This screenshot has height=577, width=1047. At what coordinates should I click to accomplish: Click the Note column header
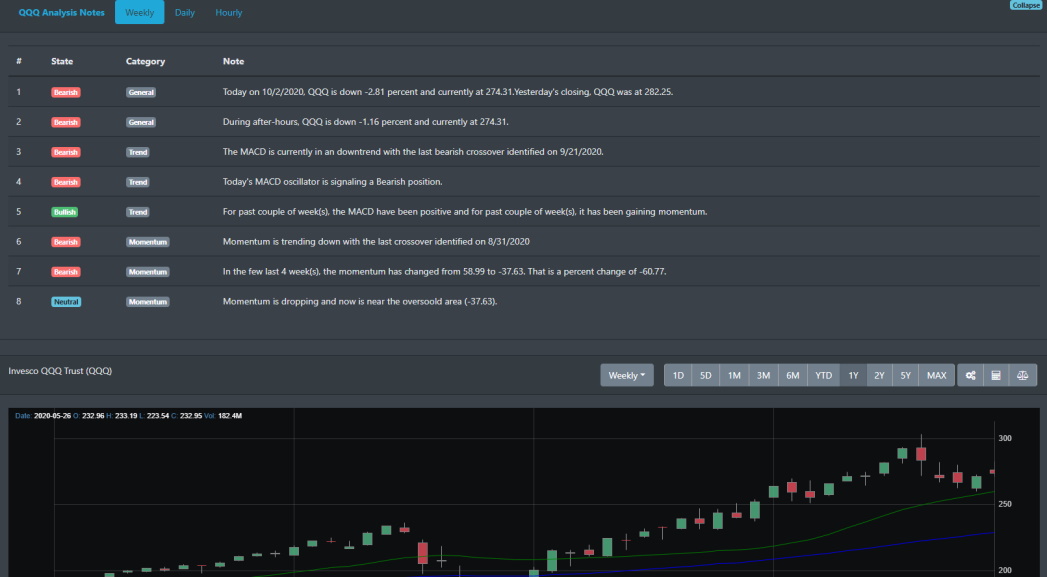click(233, 61)
